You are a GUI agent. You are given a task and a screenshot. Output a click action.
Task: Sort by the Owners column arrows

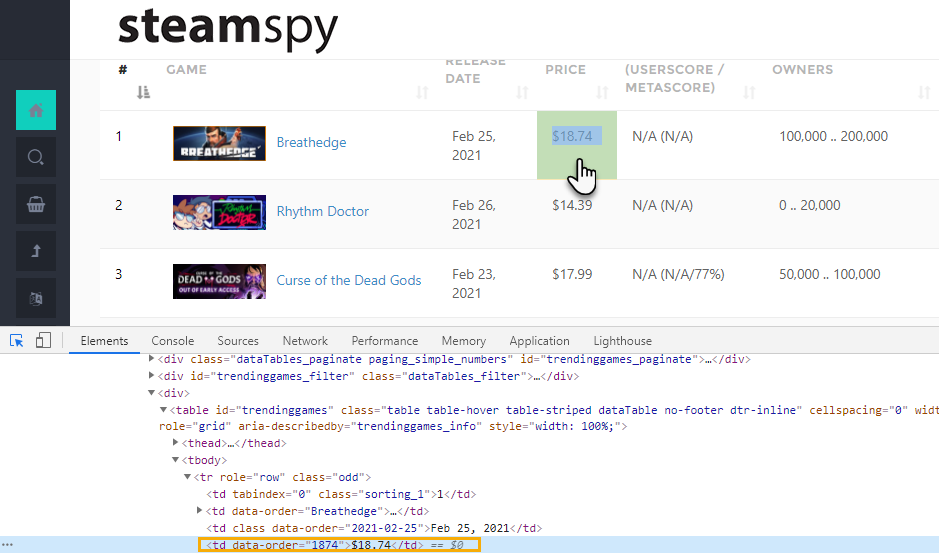click(924, 92)
